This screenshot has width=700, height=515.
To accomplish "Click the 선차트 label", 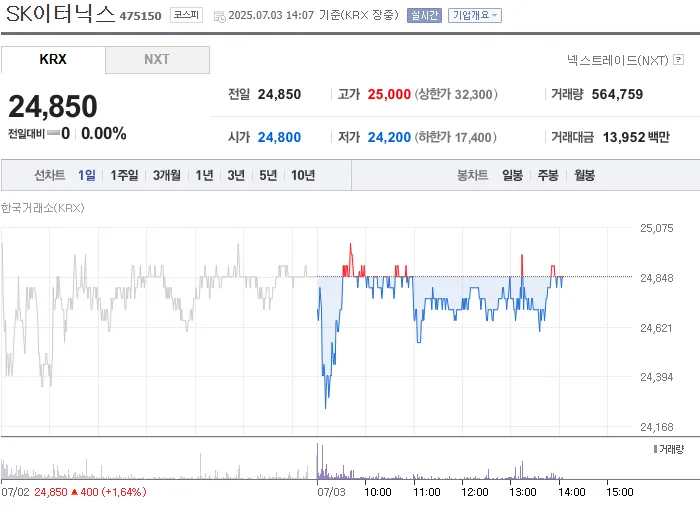I will pos(50,175).
